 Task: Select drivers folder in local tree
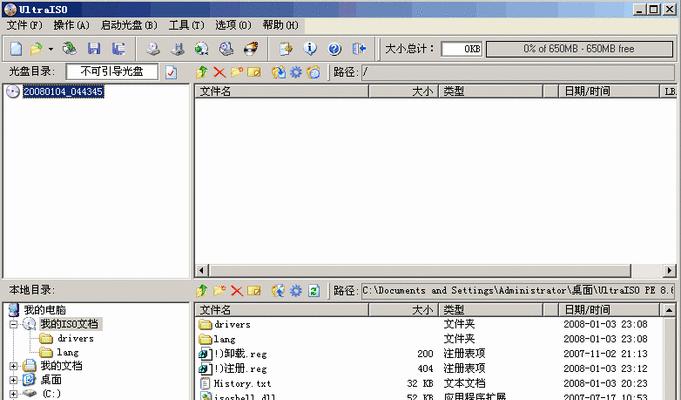(75, 338)
